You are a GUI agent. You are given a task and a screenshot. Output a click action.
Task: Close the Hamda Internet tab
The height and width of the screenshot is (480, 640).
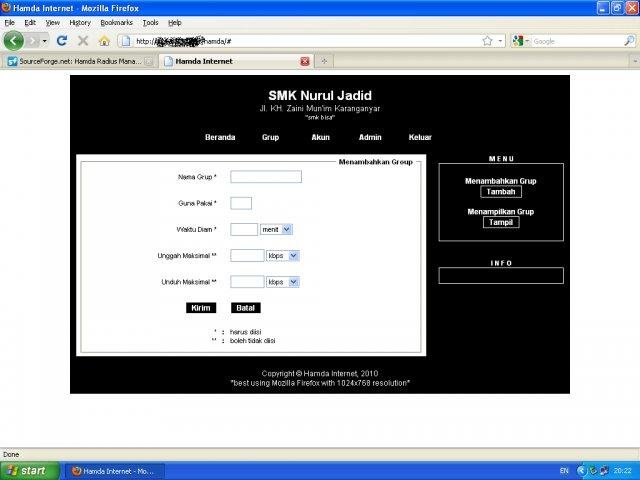pos(305,61)
